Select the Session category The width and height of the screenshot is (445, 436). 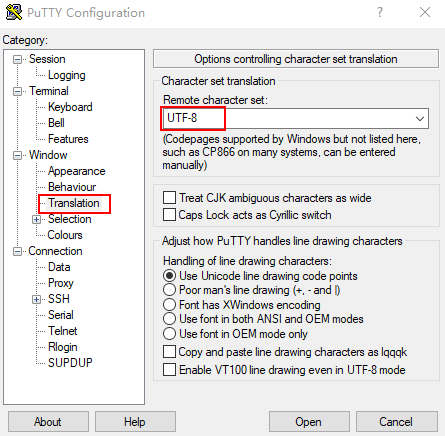click(x=47, y=59)
